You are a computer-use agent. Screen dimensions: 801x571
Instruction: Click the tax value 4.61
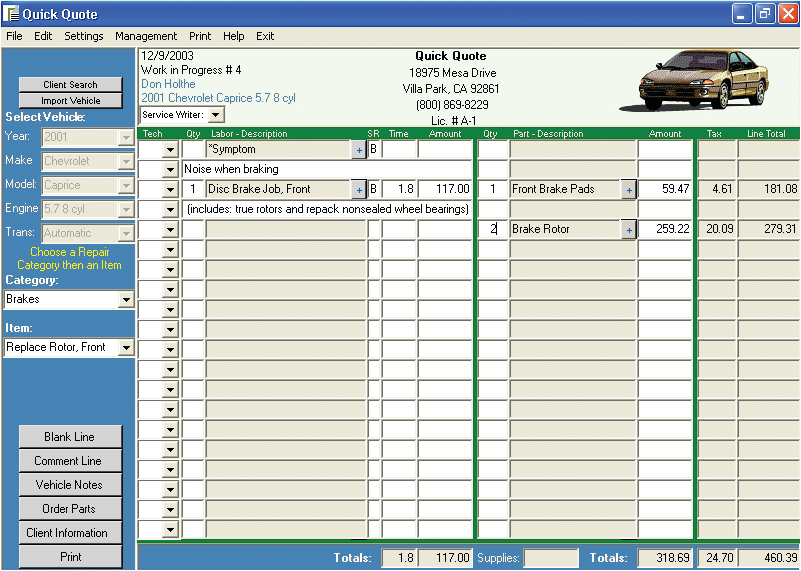[x=717, y=189]
